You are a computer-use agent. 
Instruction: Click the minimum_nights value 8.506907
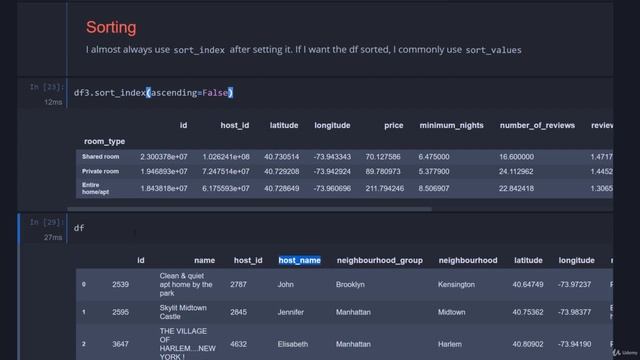point(433,189)
